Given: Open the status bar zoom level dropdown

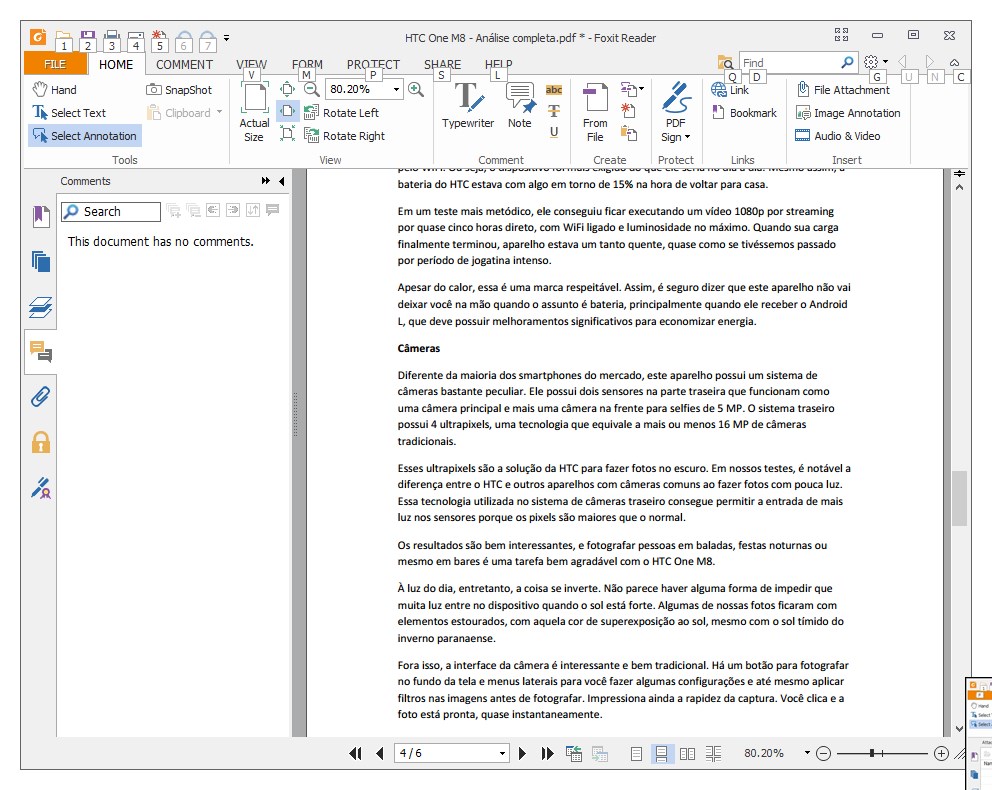Looking at the screenshot, I should click(807, 753).
